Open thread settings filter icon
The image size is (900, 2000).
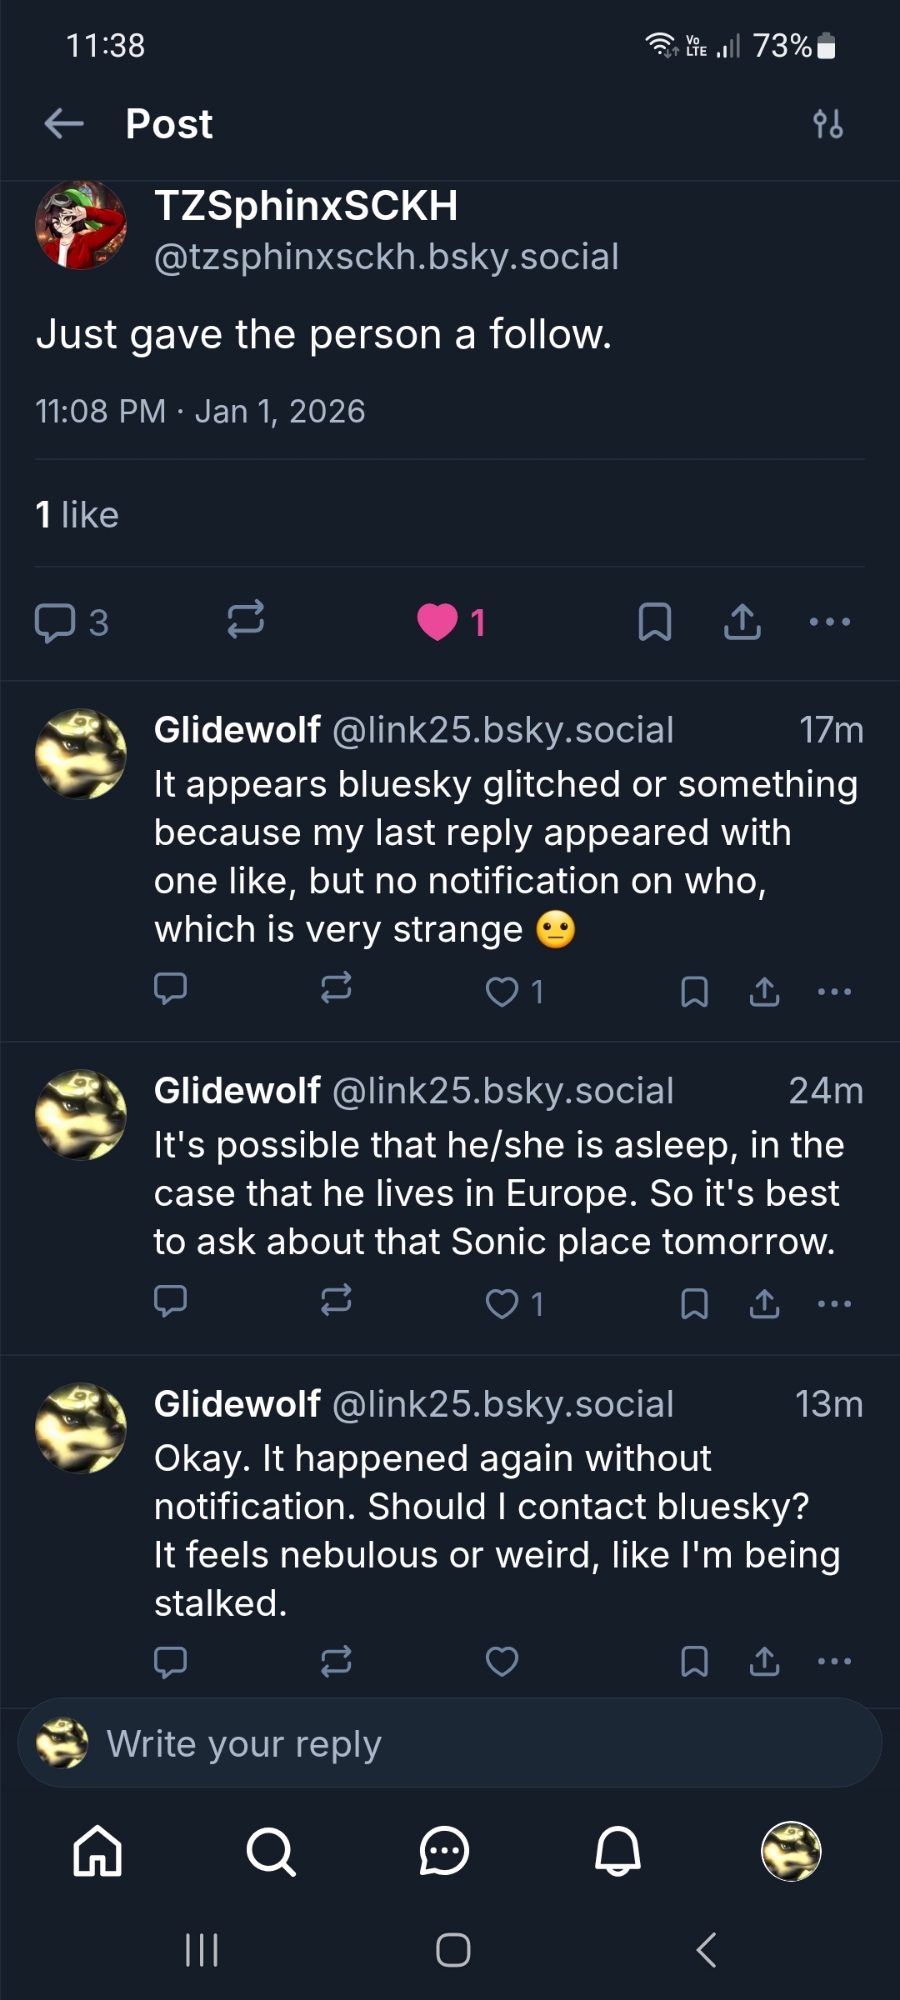click(828, 124)
